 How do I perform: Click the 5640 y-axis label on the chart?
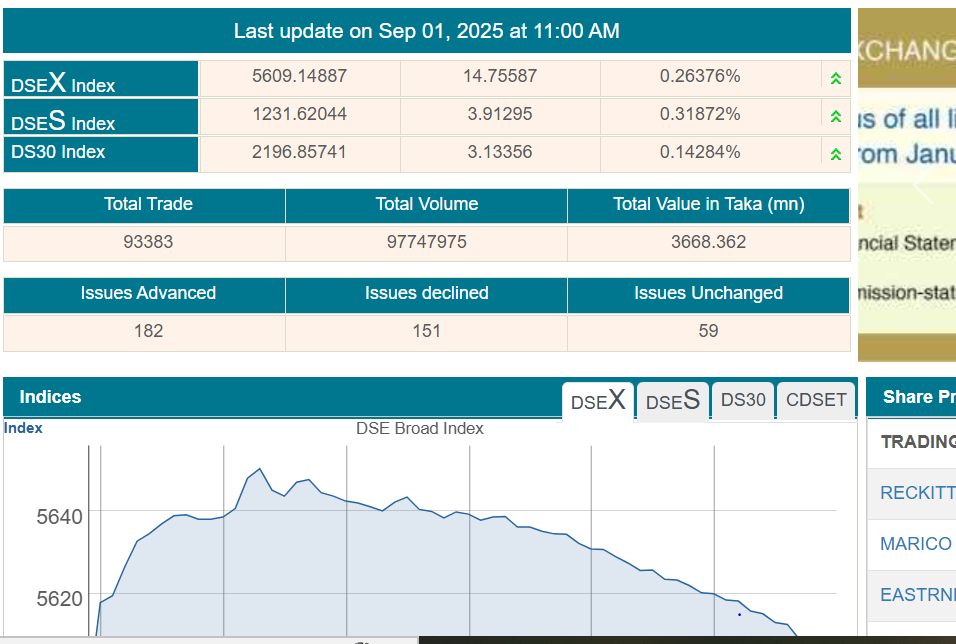[x=59, y=517]
